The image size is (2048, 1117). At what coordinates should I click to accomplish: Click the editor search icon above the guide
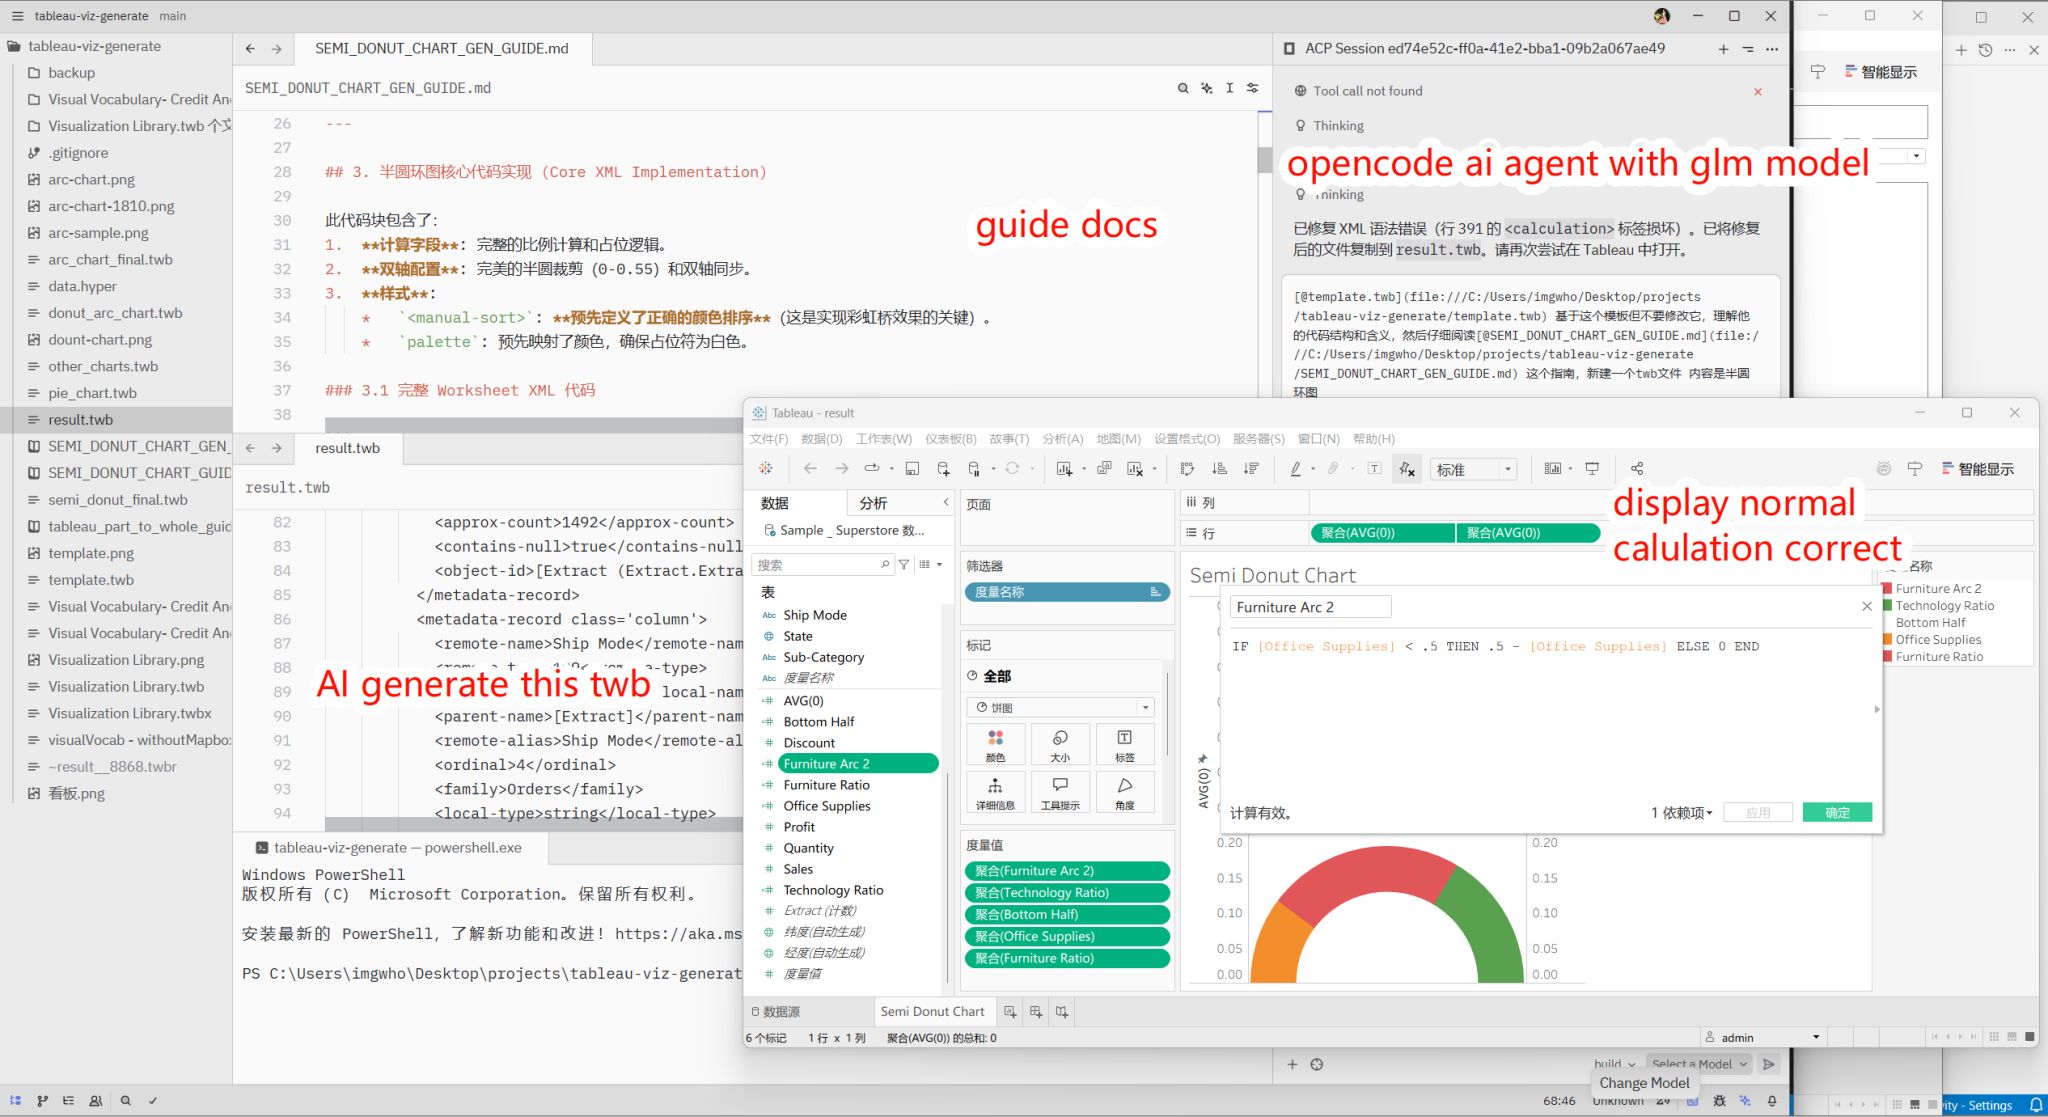tap(1183, 88)
